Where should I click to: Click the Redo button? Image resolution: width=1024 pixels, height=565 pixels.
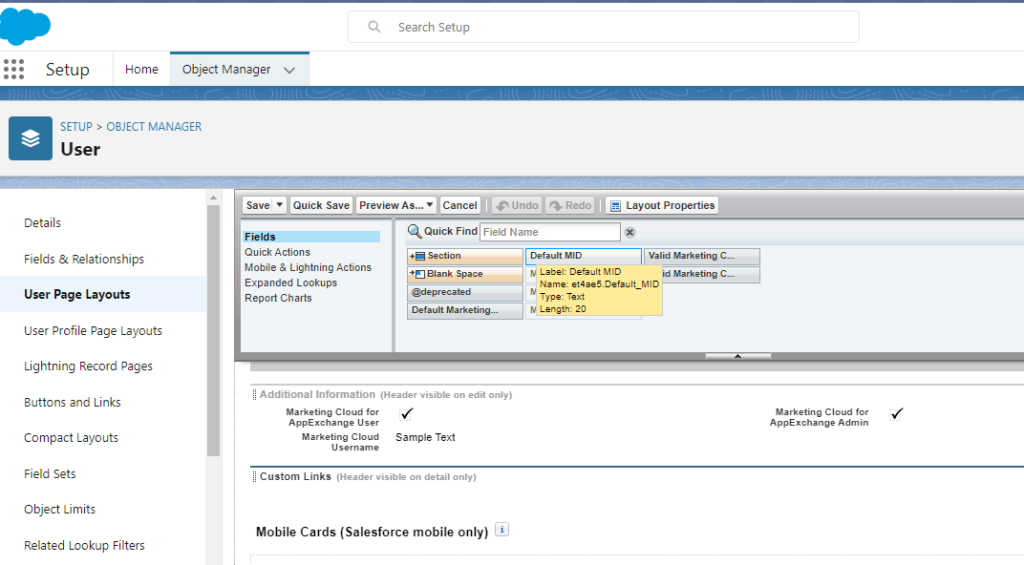[x=570, y=205]
